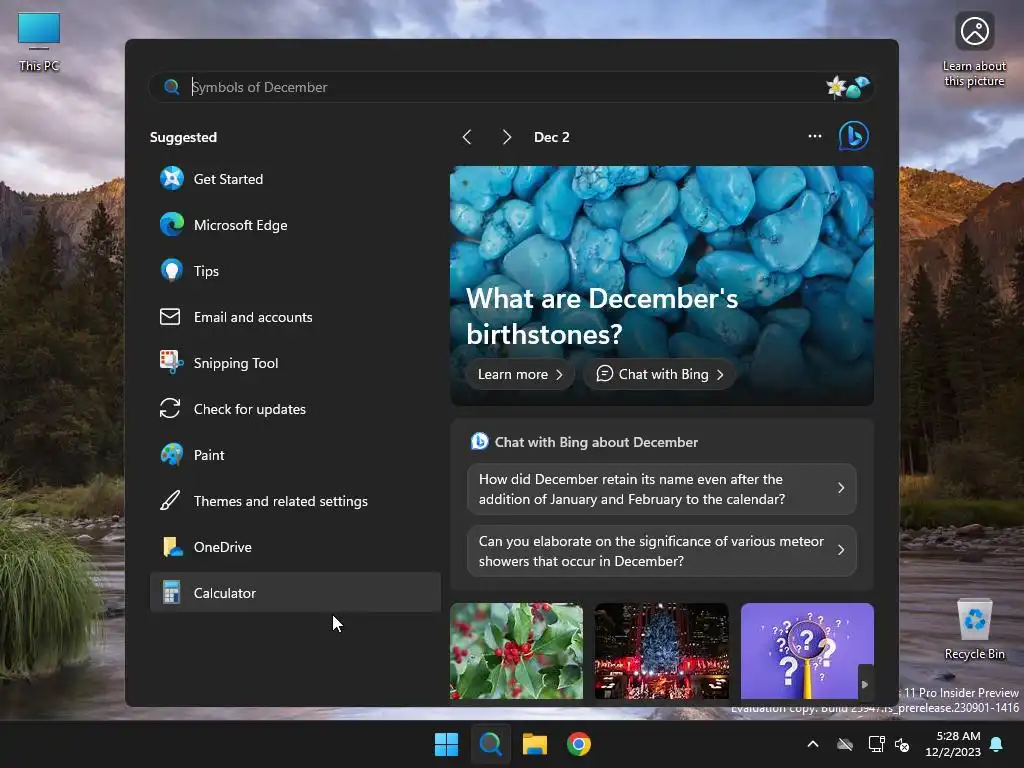Open the holly berries thumbnail

point(516,651)
